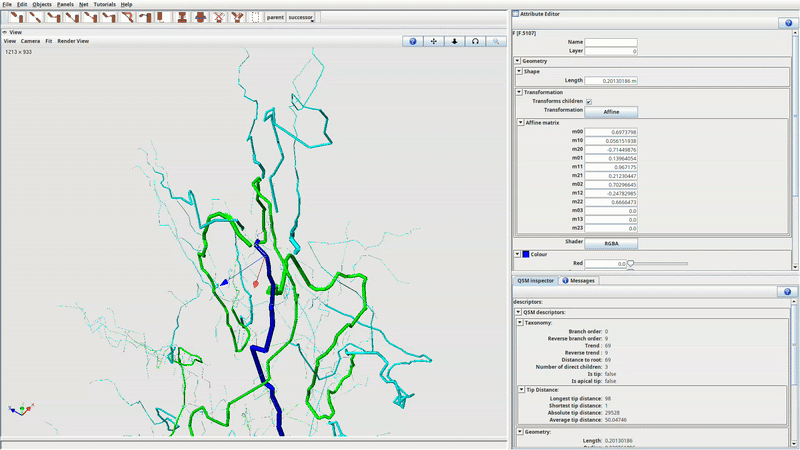800x450 pixels.
Task: Collapse the Geometry section in Attribute Editor
Action: coord(518,61)
